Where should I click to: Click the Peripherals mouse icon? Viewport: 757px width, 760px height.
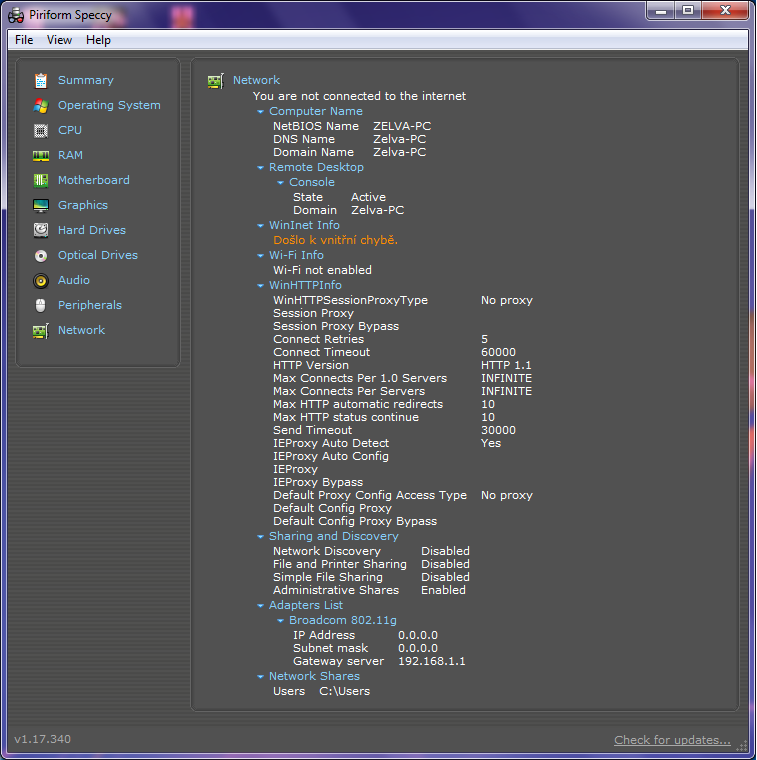[x=41, y=305]
